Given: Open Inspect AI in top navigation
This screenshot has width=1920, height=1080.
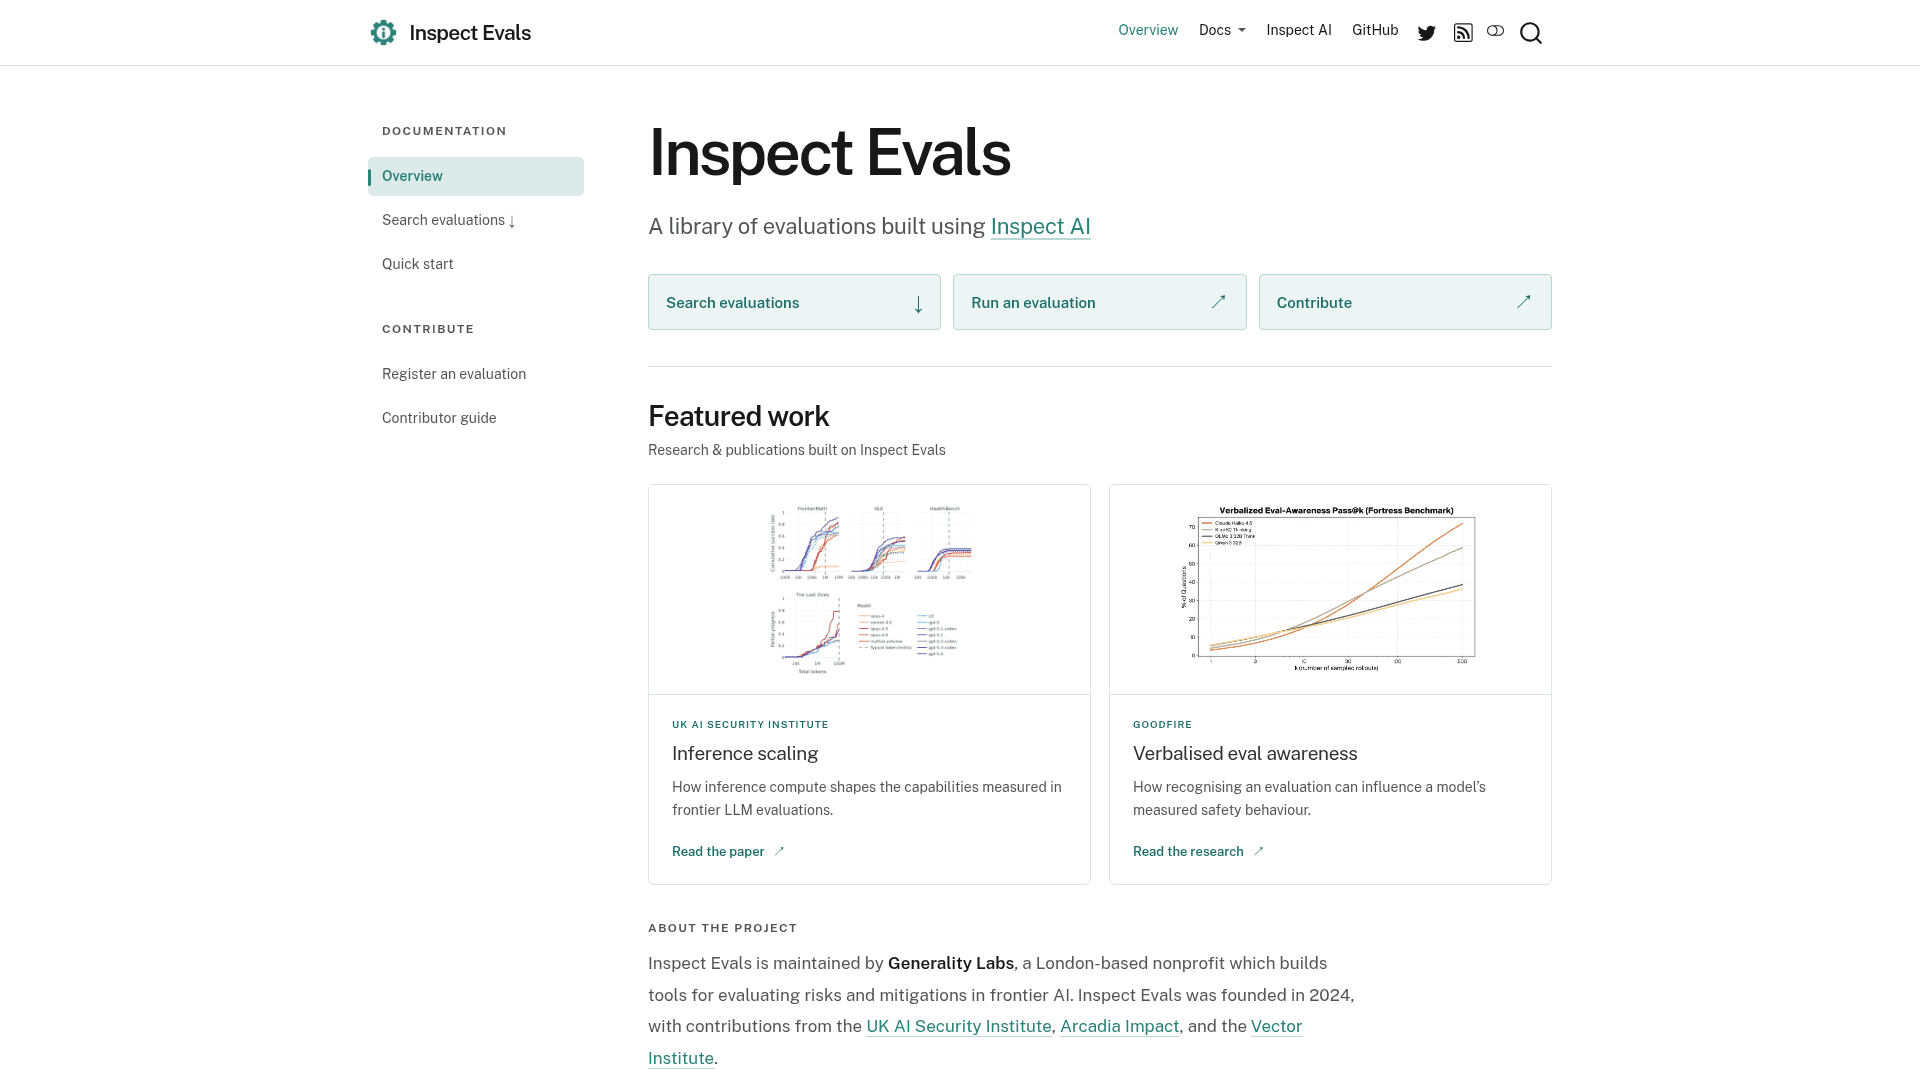Looking at the screenshot, I should coord(1299,30).
